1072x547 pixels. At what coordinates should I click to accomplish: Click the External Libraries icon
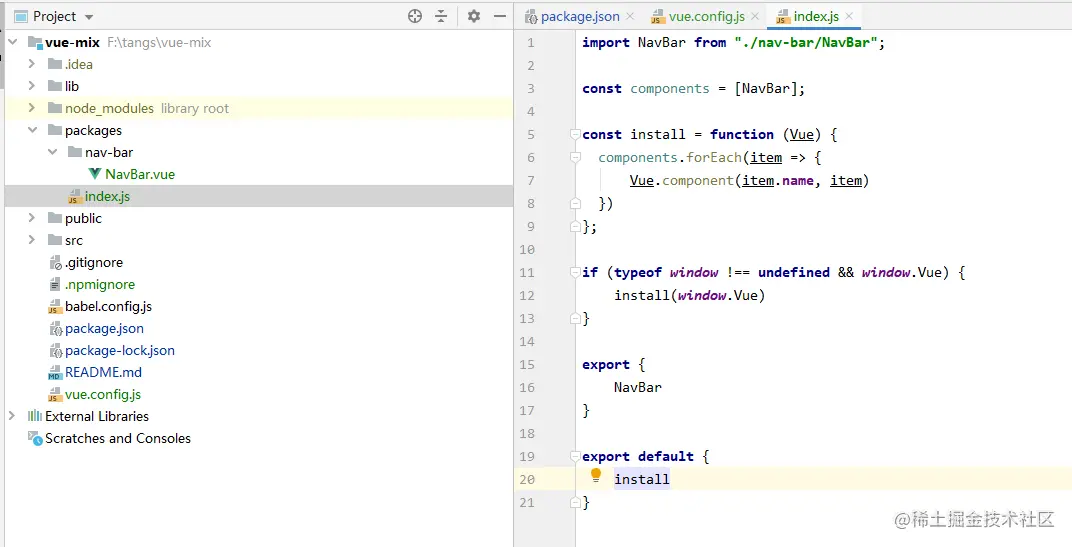(35, 416)
